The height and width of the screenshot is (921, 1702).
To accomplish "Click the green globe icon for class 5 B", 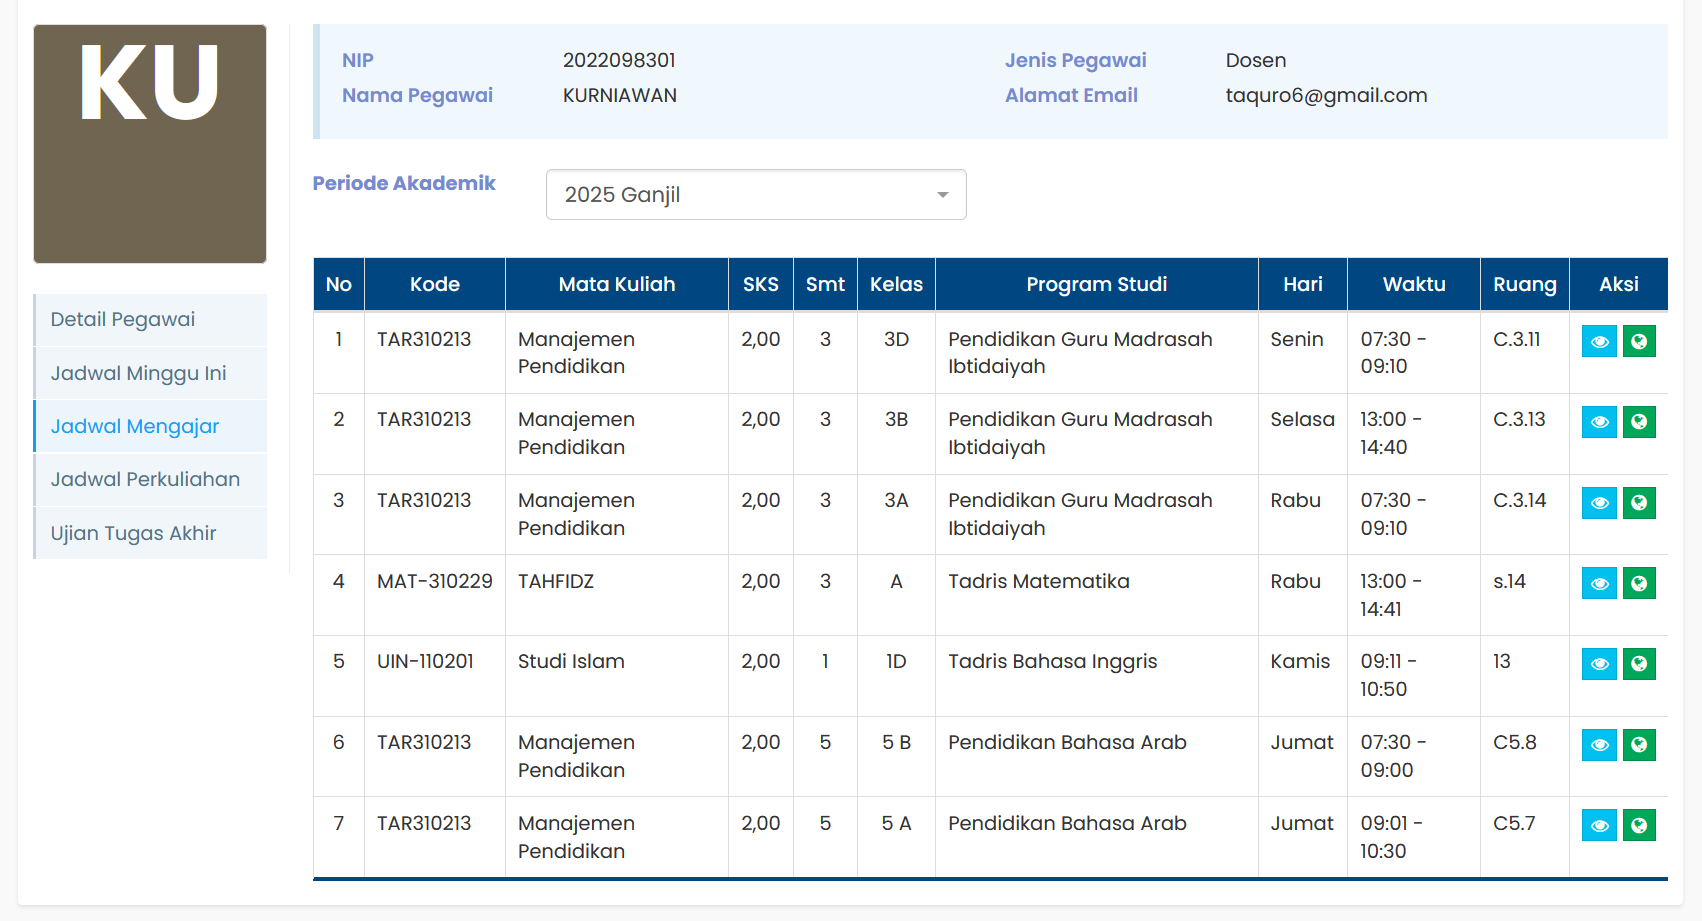I will [x=1638, y=745].
